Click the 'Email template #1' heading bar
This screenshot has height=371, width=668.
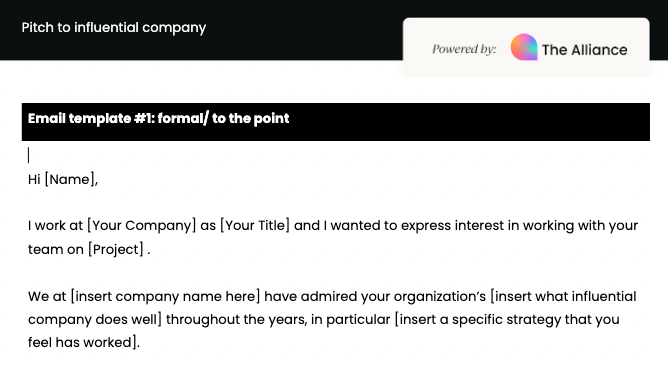coord(336,122)
